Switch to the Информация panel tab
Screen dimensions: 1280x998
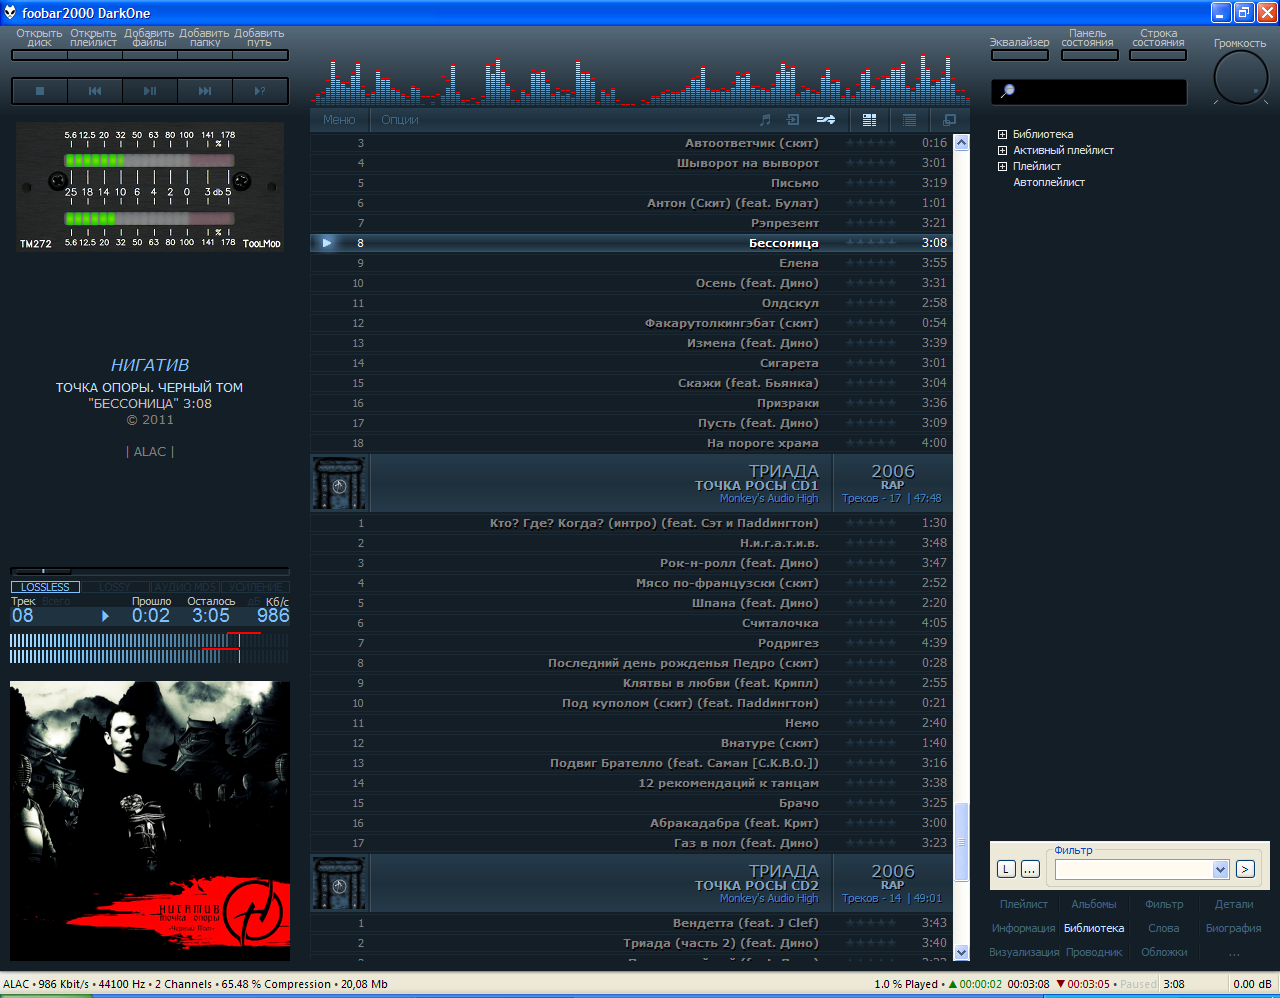1024,928
